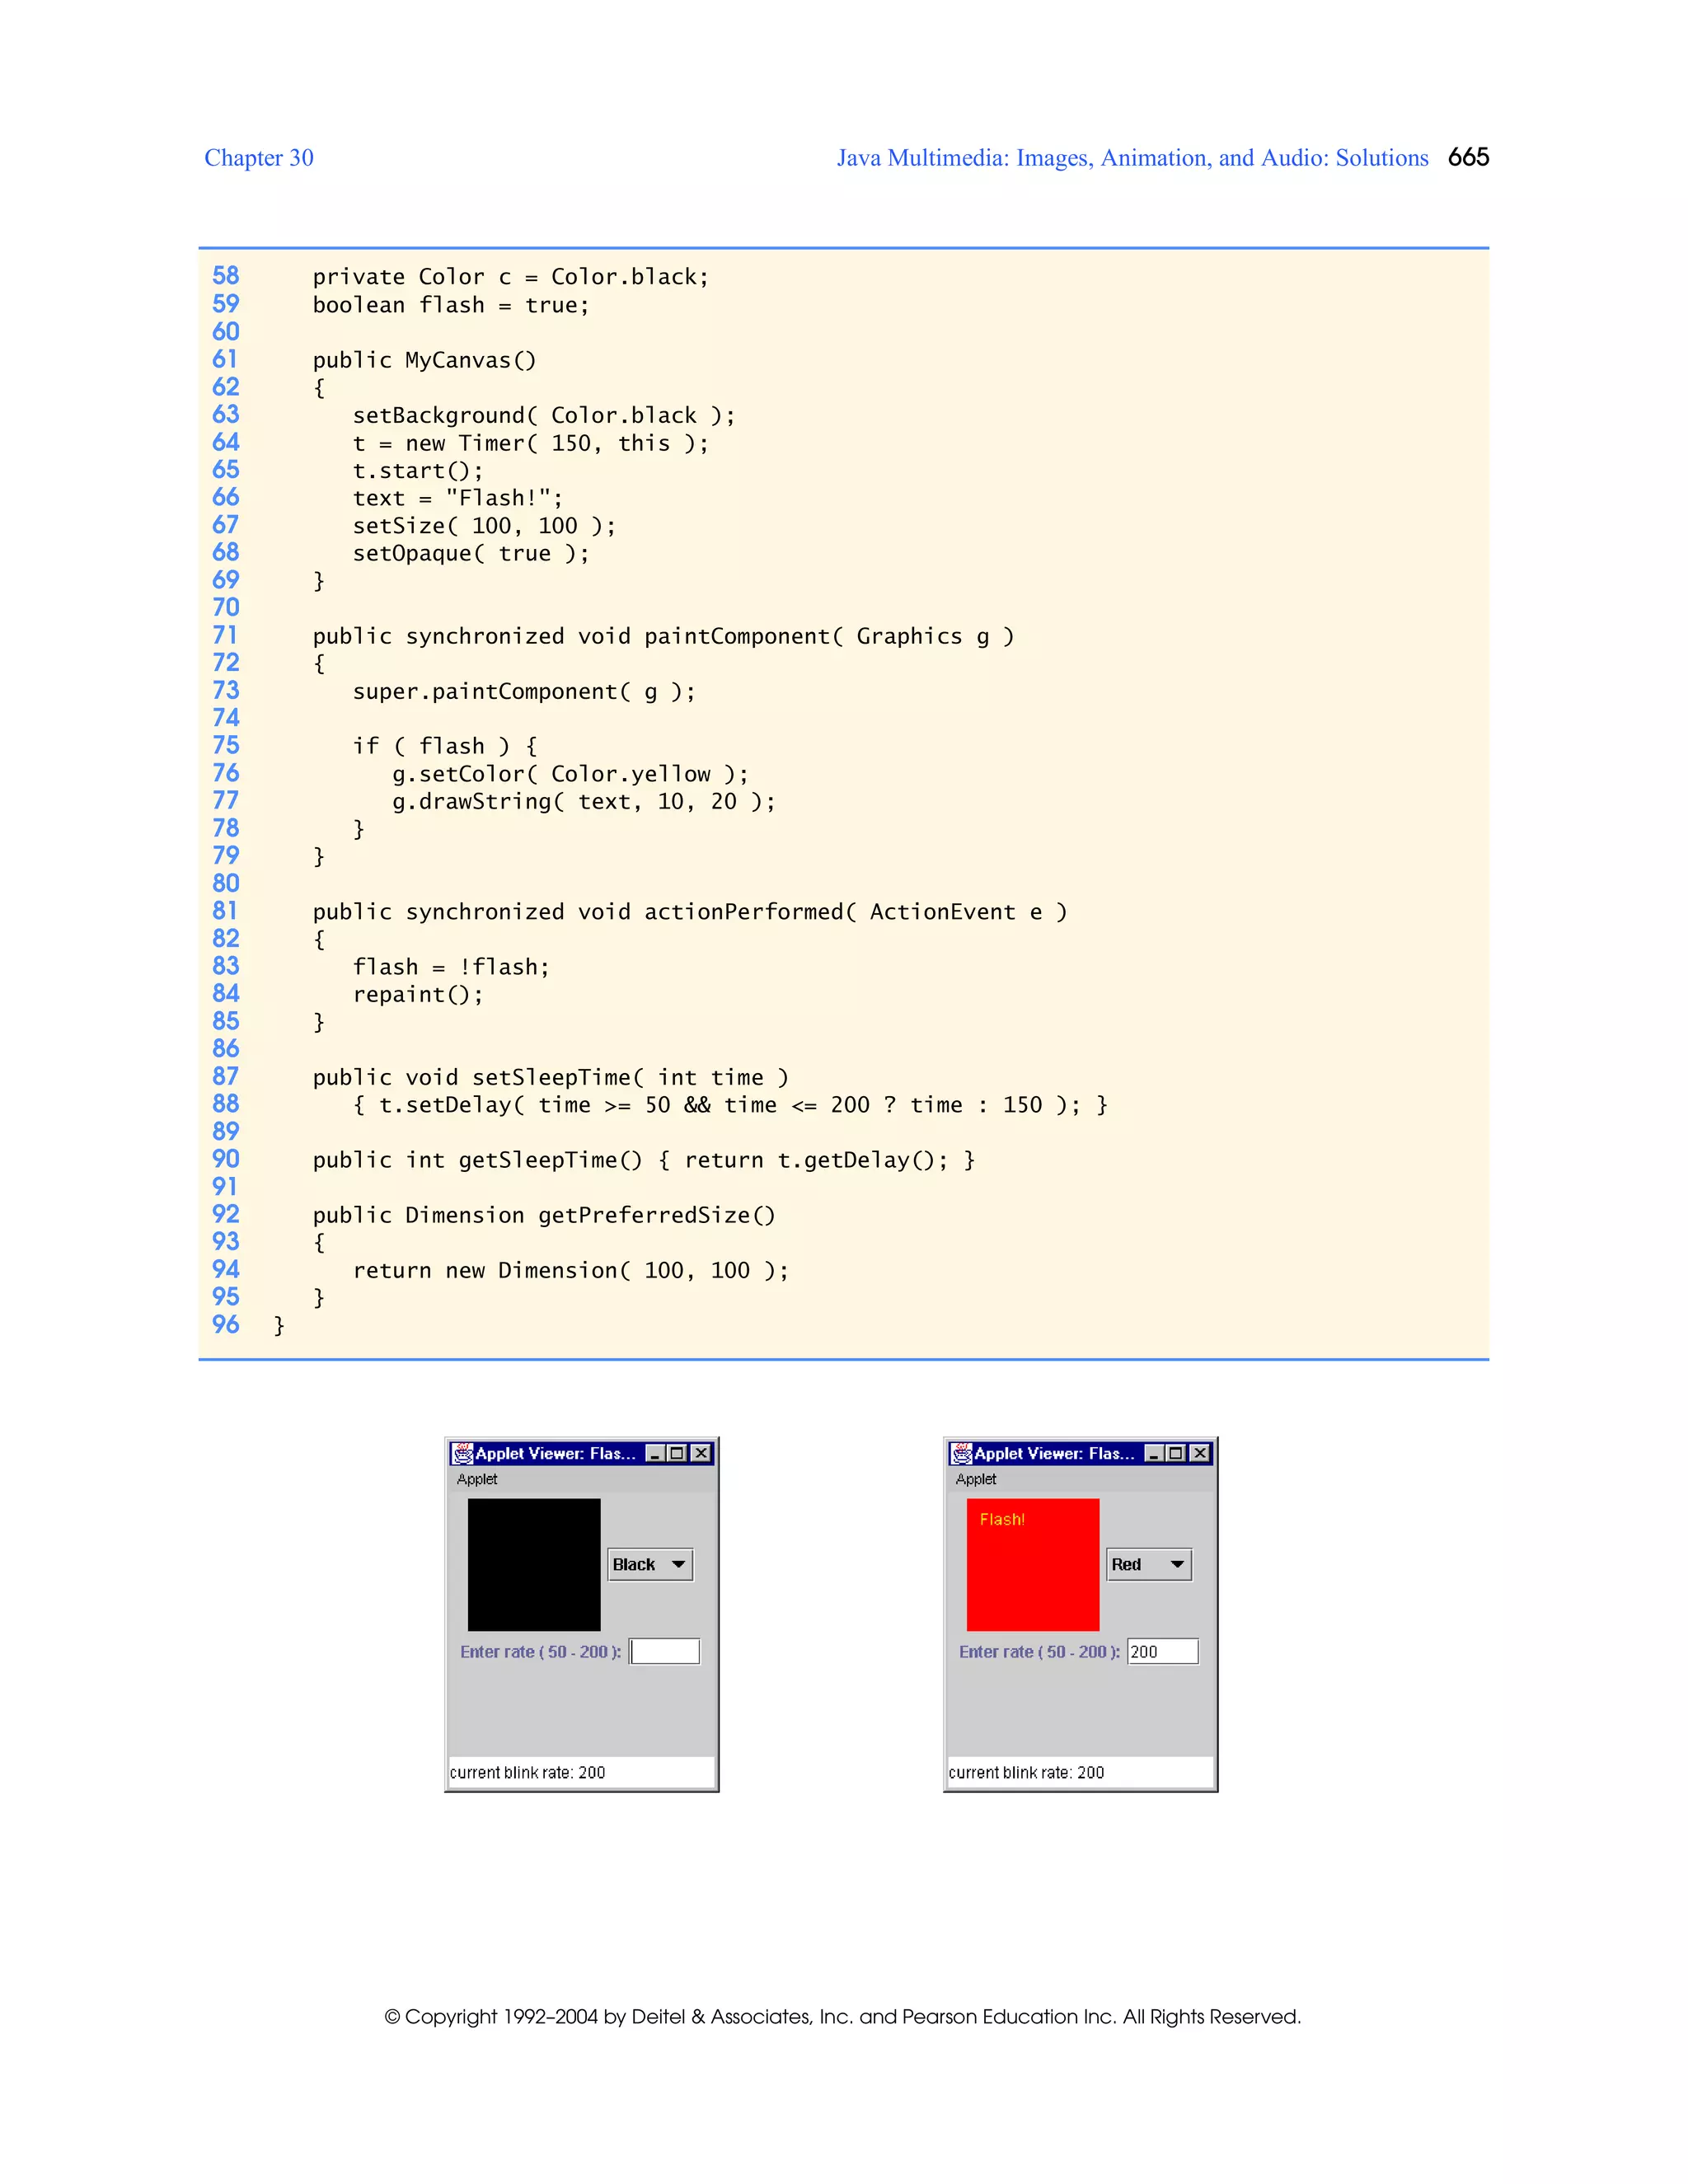The image size is (1688, 2184).
Task: Open Applet menu in right window
Action: coord(975,1479)
